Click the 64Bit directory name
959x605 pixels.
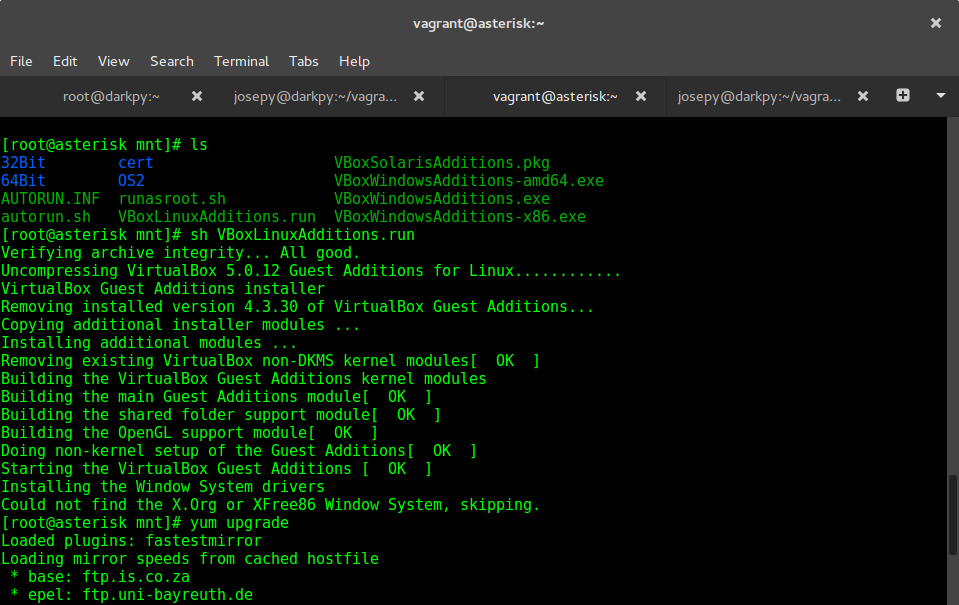point(23,180)
